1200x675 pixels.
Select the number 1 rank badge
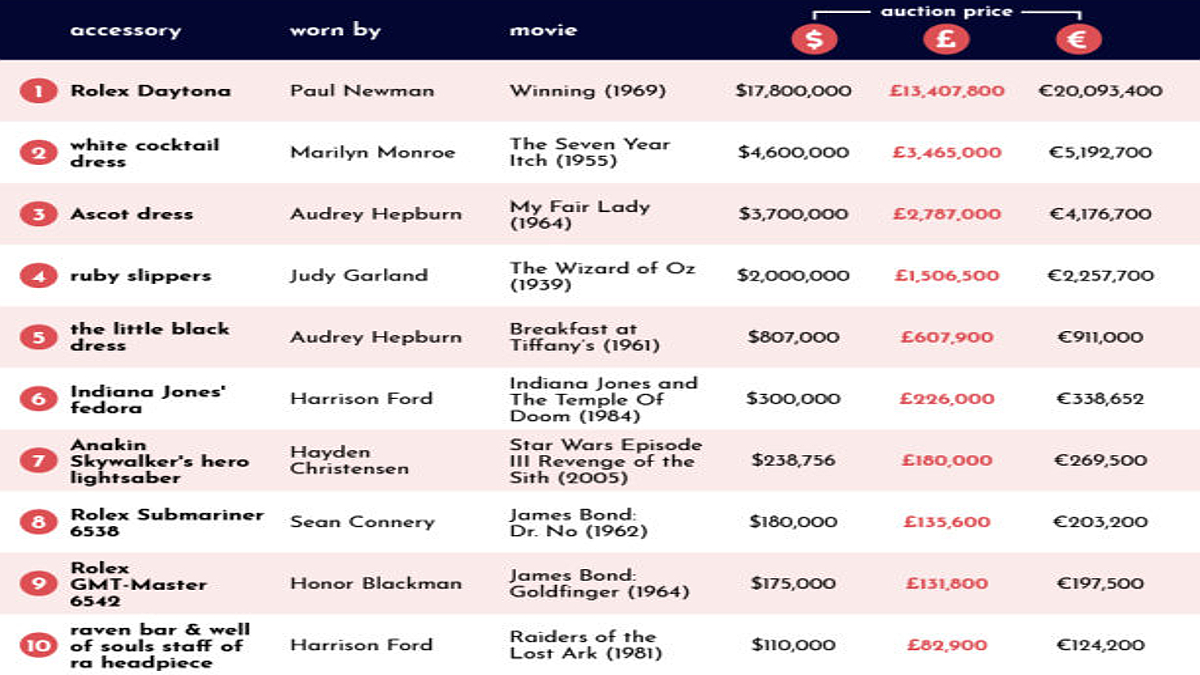[38, 91]
